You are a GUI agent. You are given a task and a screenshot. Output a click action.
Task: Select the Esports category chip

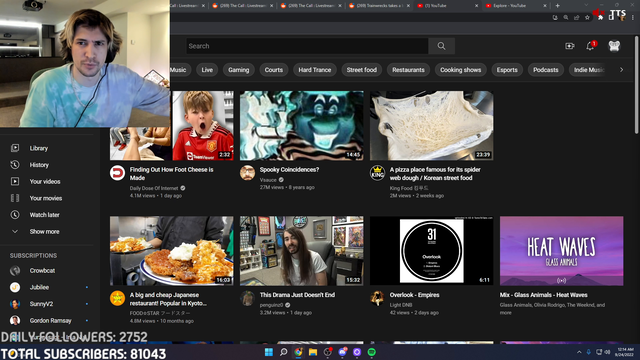pos(507,70)
